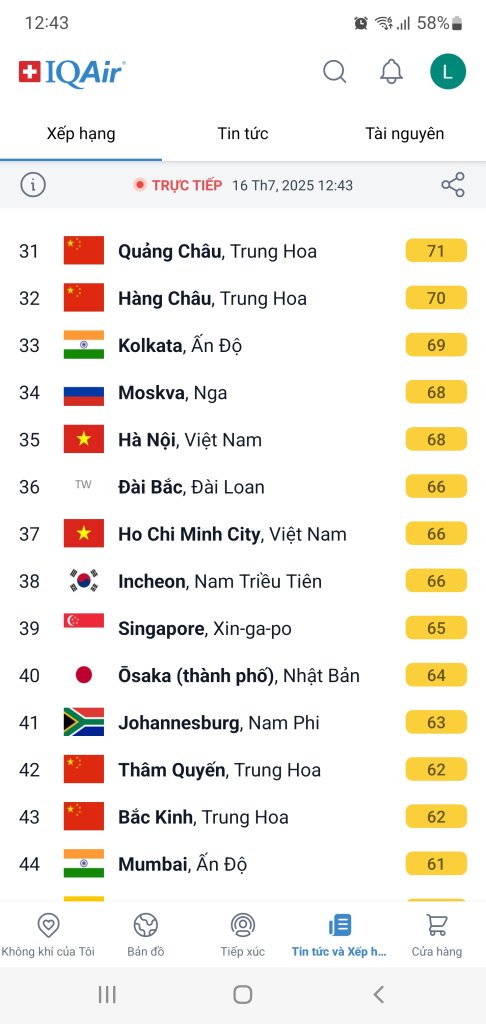Open the info circle icon

point(33,185)
